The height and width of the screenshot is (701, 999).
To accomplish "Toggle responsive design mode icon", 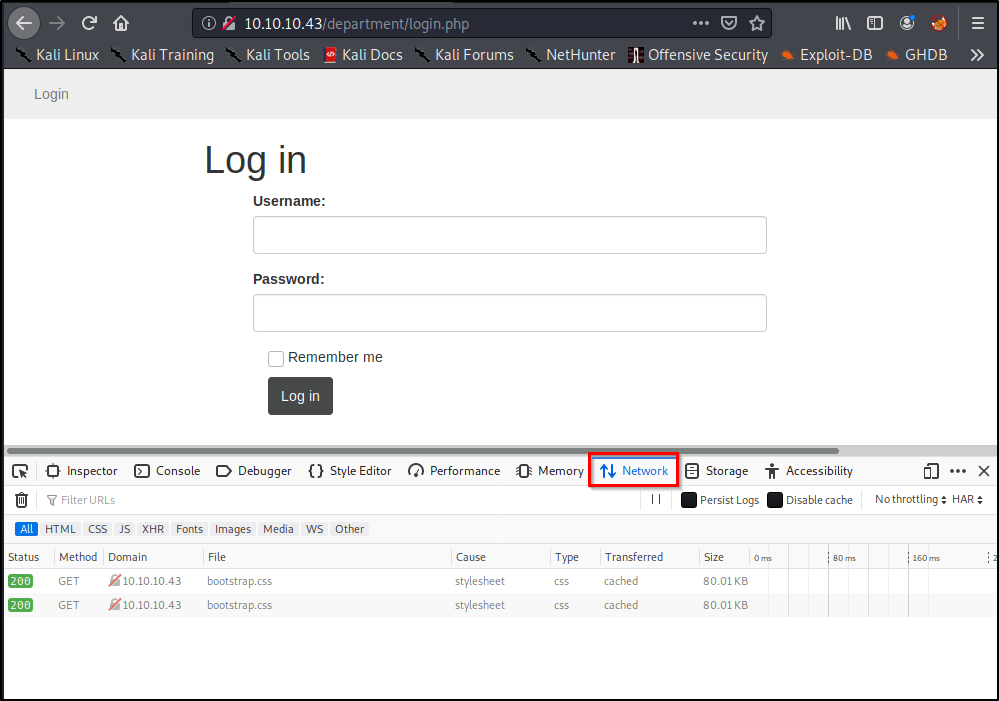I will tap(931, 471).
